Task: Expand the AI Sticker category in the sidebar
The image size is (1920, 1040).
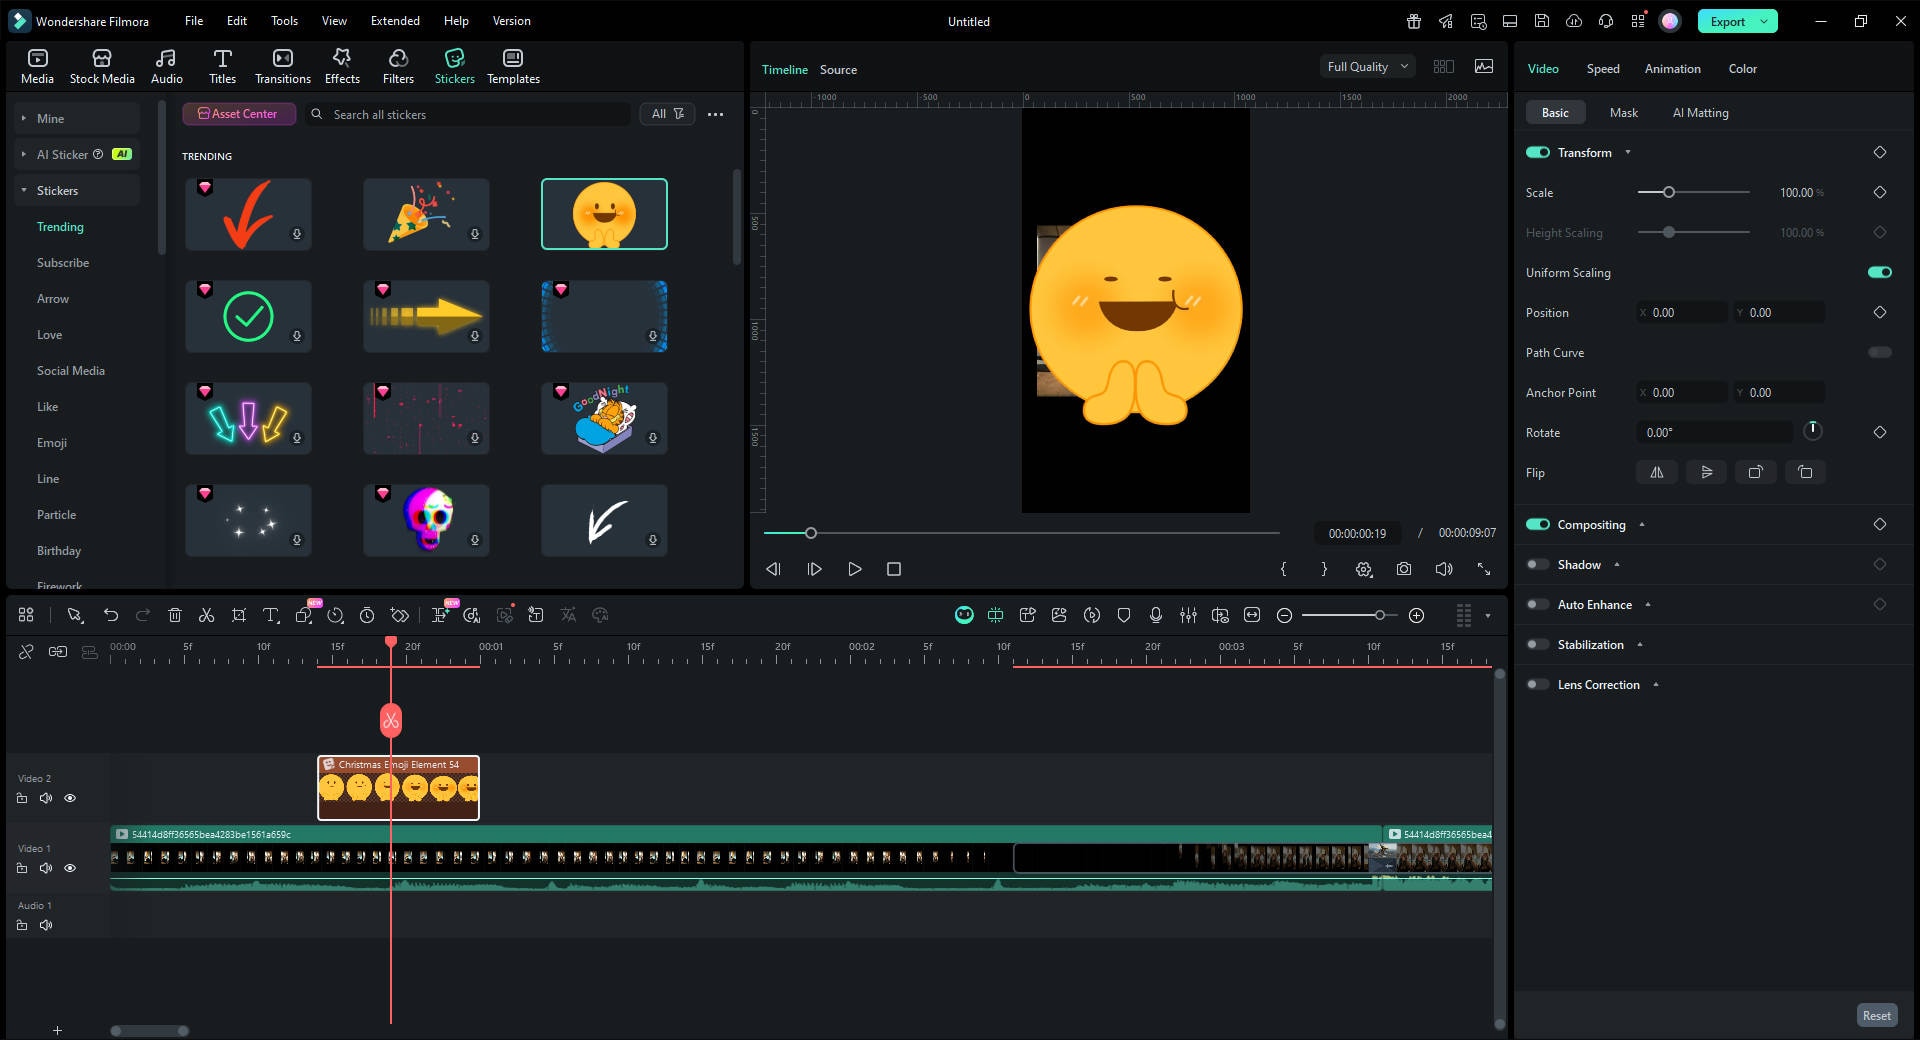Action: [22, 154]
